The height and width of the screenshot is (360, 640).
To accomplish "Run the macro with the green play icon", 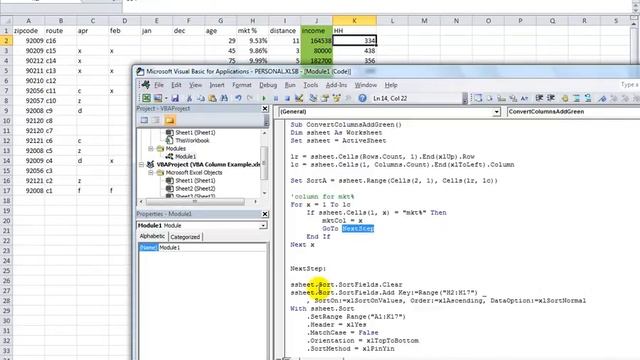I will point(264,98).
